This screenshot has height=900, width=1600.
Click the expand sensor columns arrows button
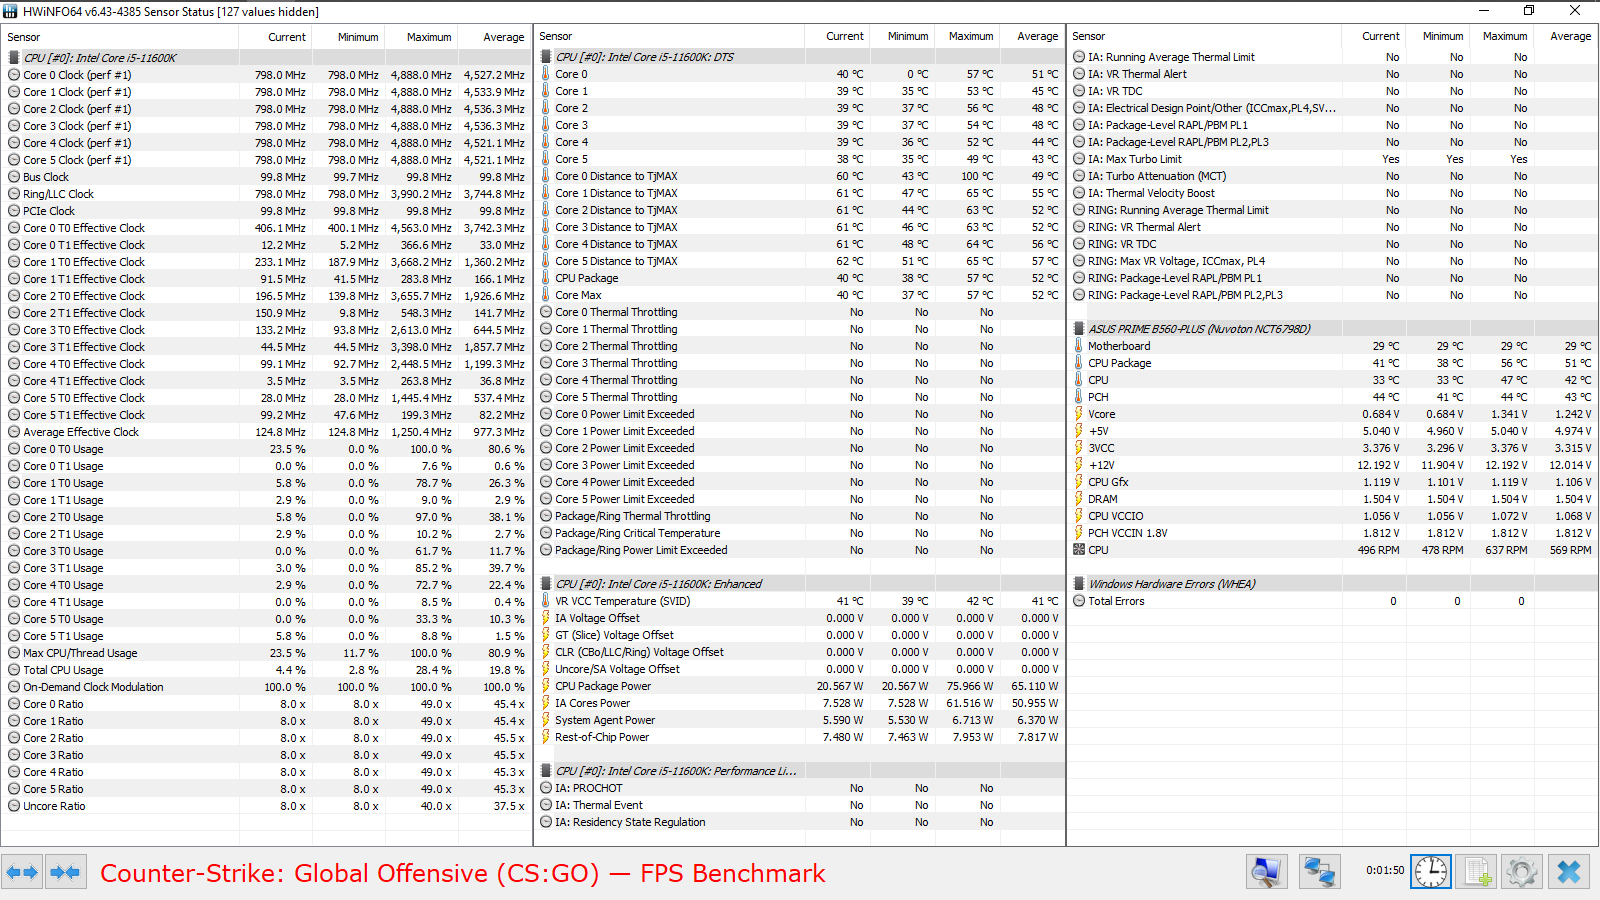coord(22,872)
